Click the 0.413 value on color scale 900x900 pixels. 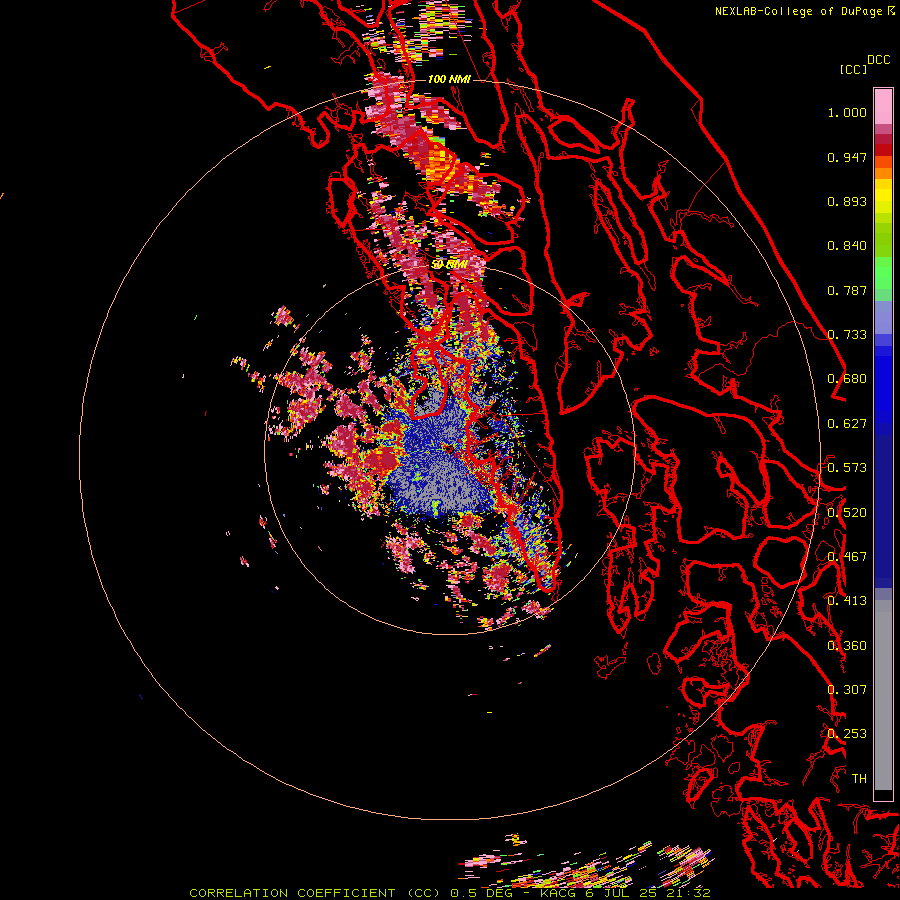point(847,601)
